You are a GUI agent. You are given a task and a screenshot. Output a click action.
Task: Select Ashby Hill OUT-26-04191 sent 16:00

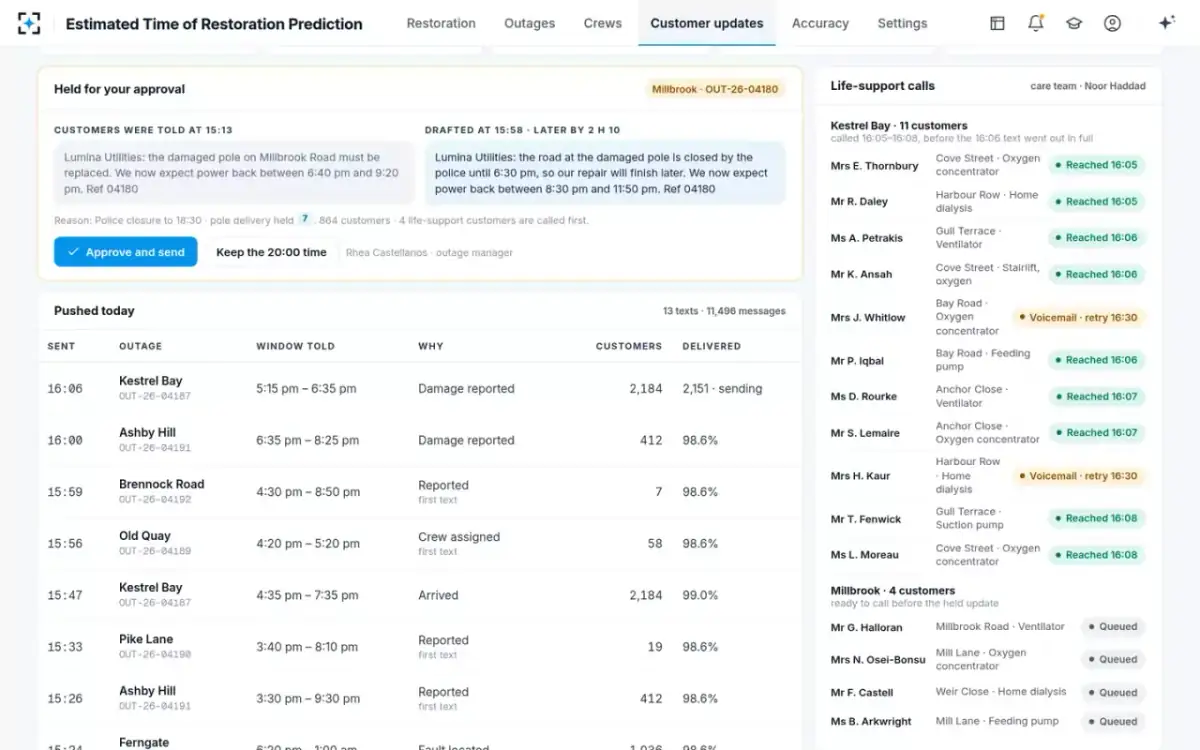click(420, 440)
